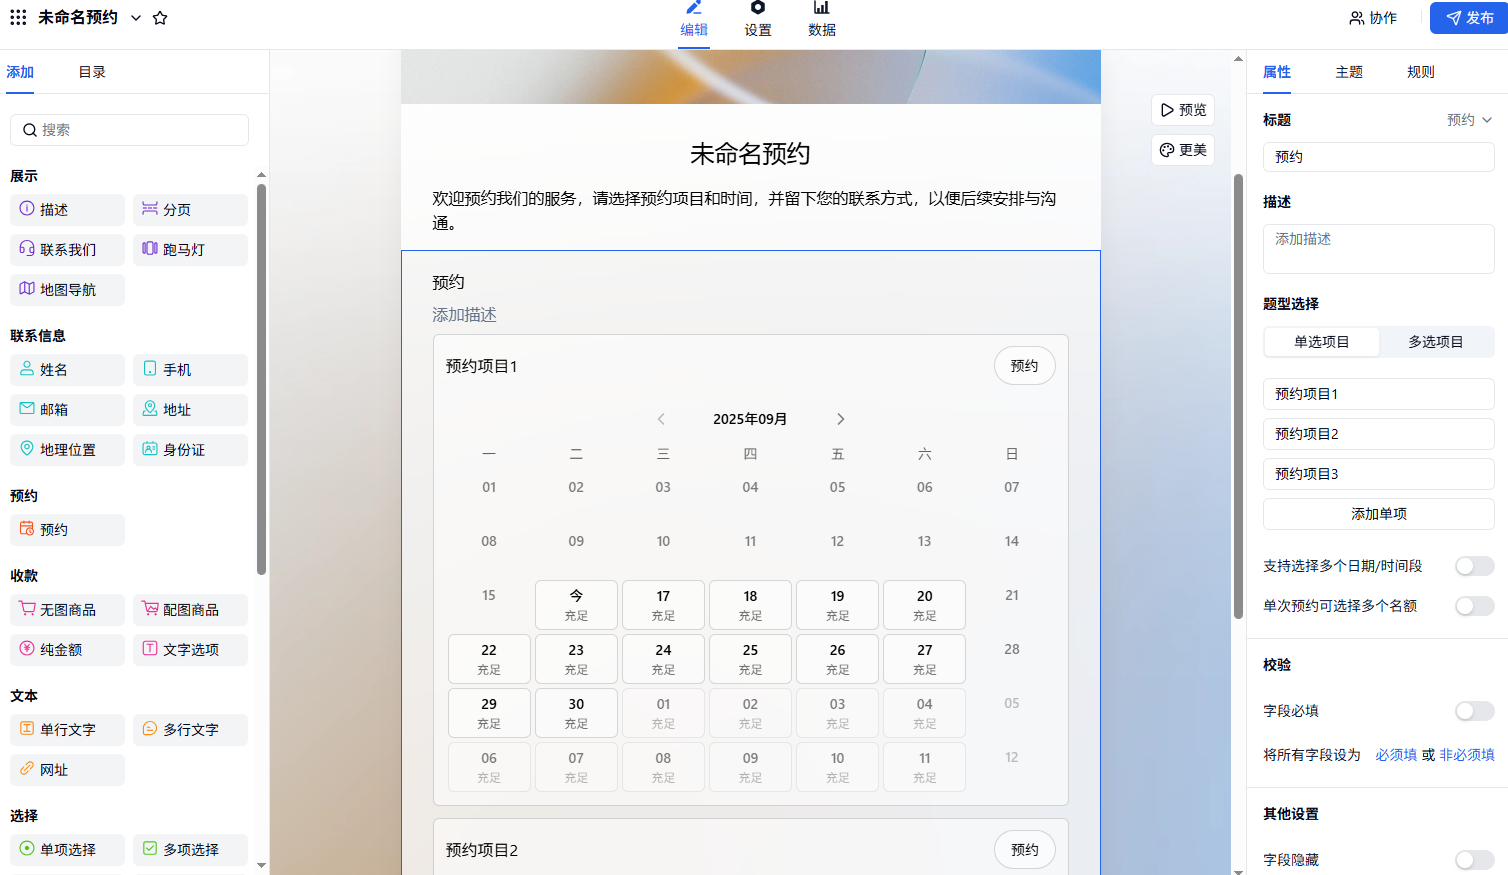Click the 添加单项 button
1508x875 pixels.
1378,514
